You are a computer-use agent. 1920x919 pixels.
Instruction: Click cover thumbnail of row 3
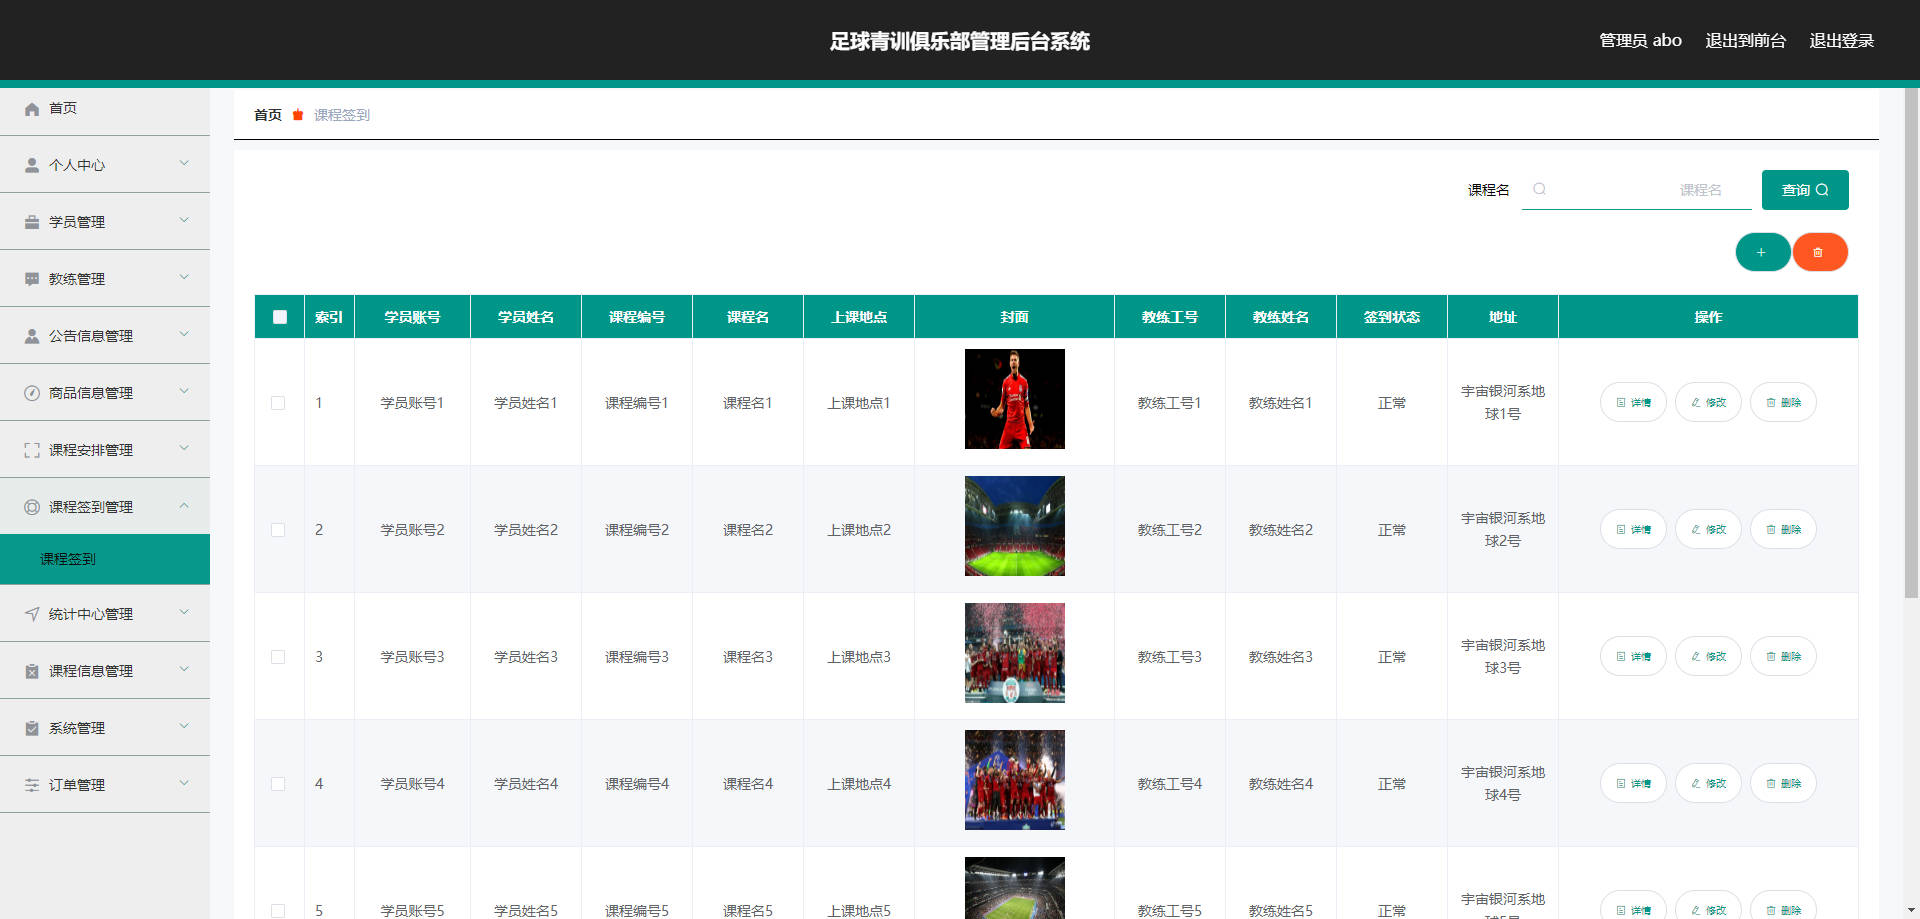(x=1014, y=653)
